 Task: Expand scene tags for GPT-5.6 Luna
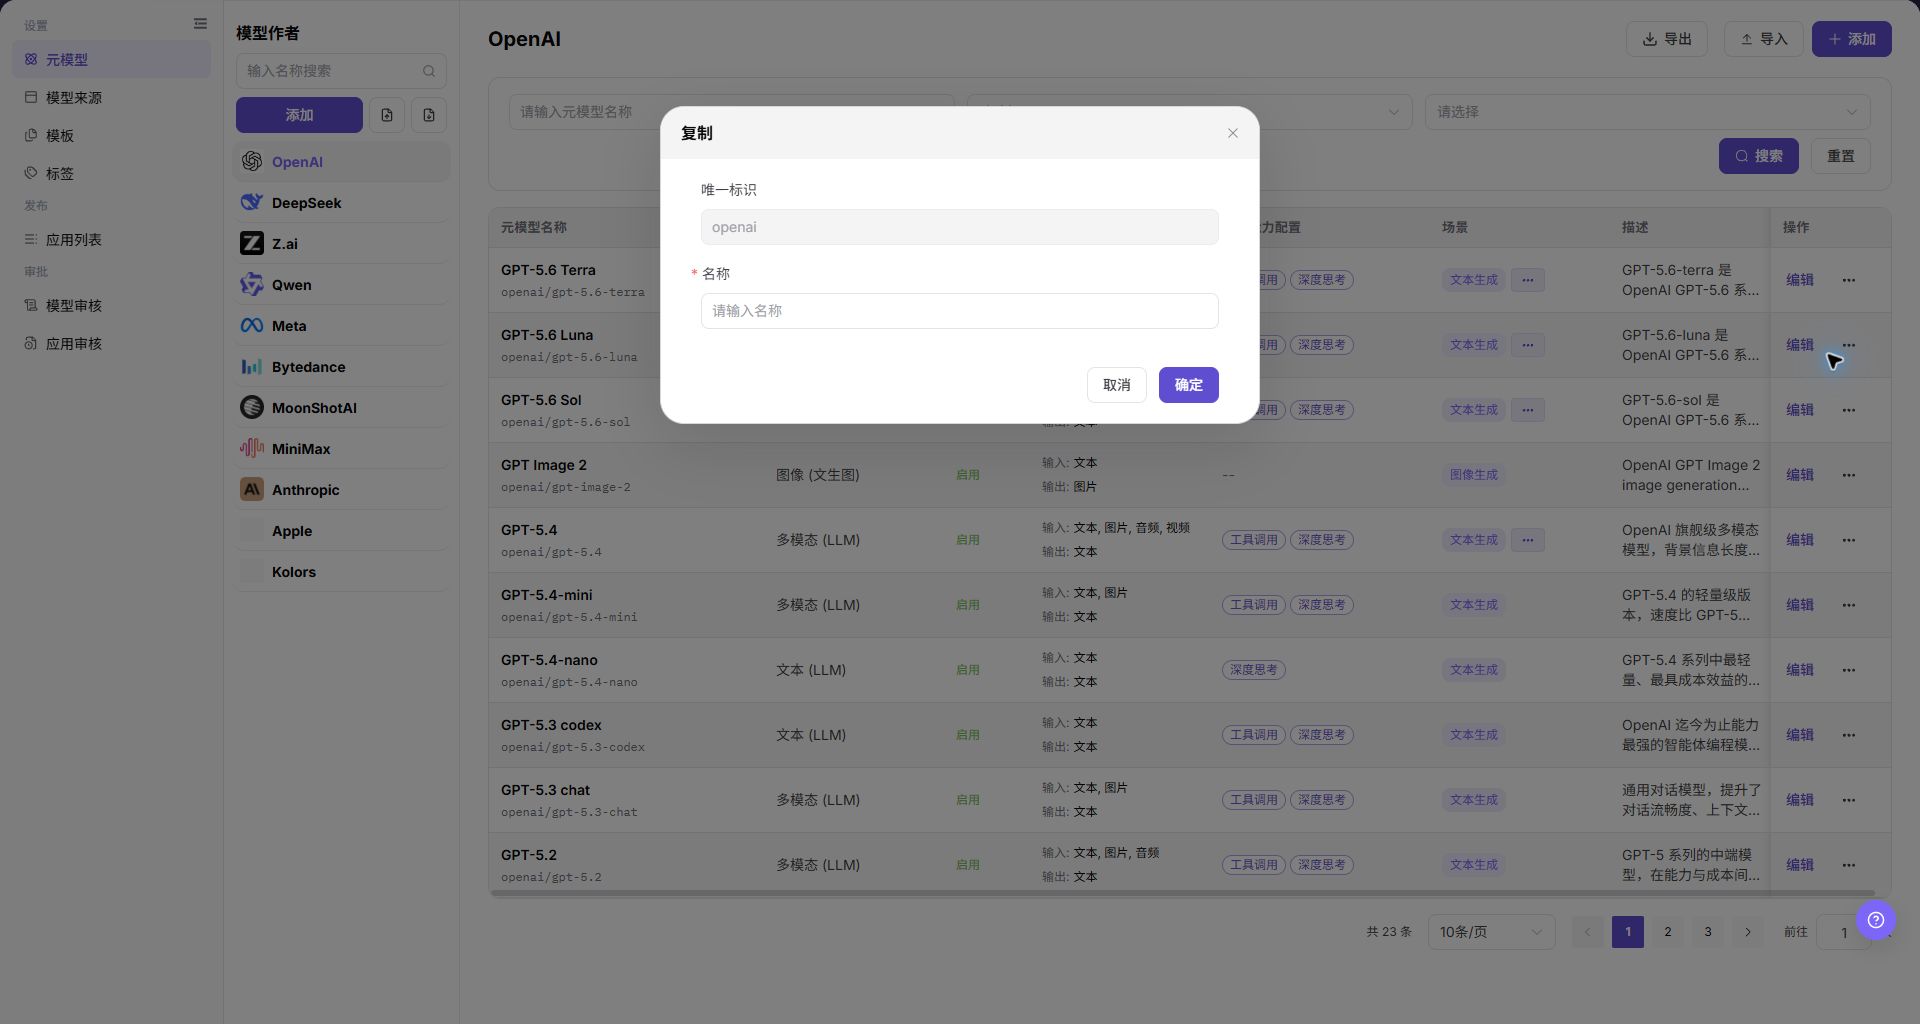[1527, 345]
